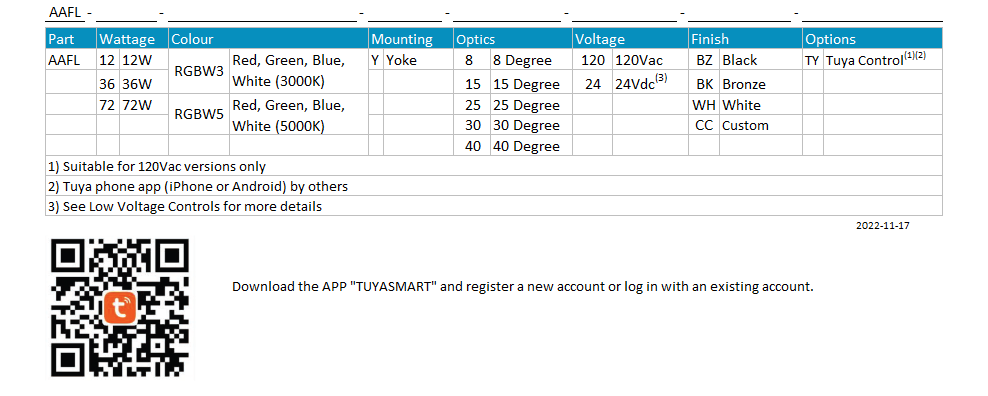Click the RGBW5 colour code
The width and height of the screenshot is (988, 396).
[198, 115]
